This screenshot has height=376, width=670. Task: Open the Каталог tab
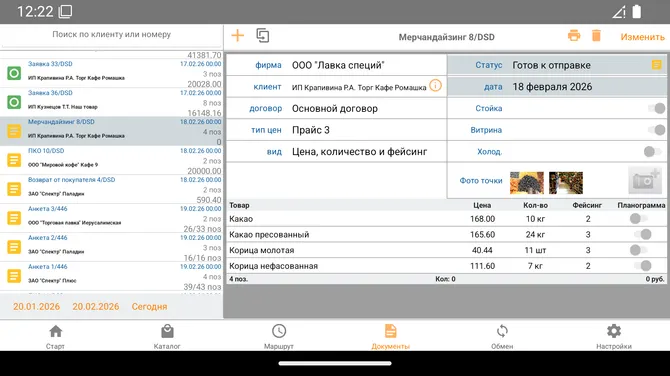[167, 337]
